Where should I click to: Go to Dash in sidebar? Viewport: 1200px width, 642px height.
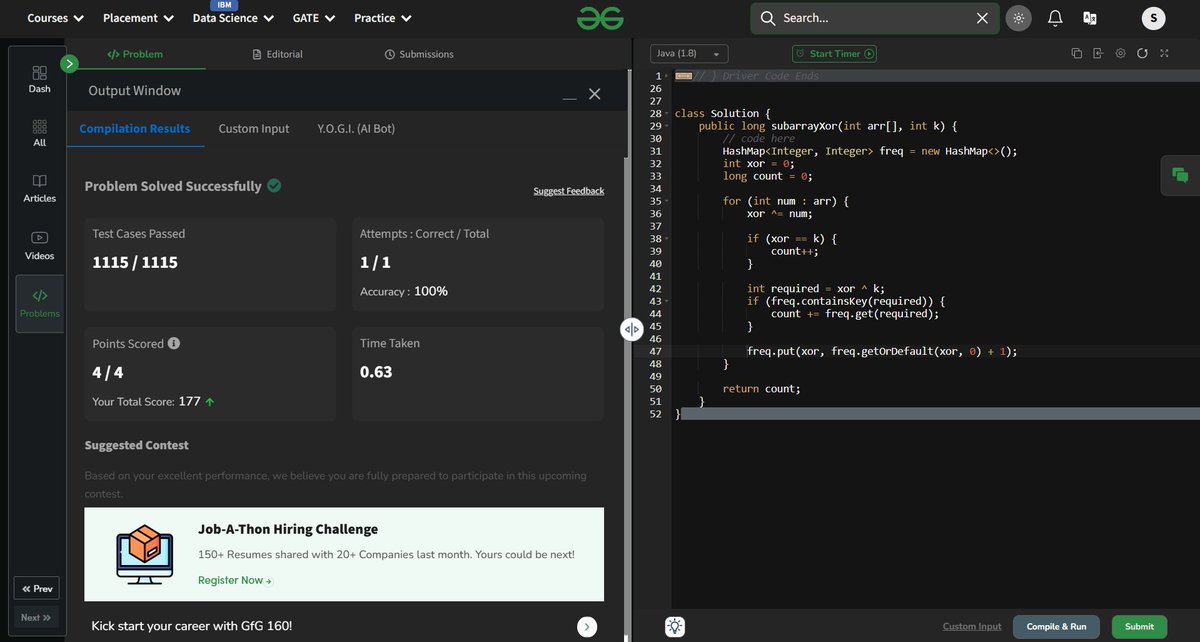point(39,79)
